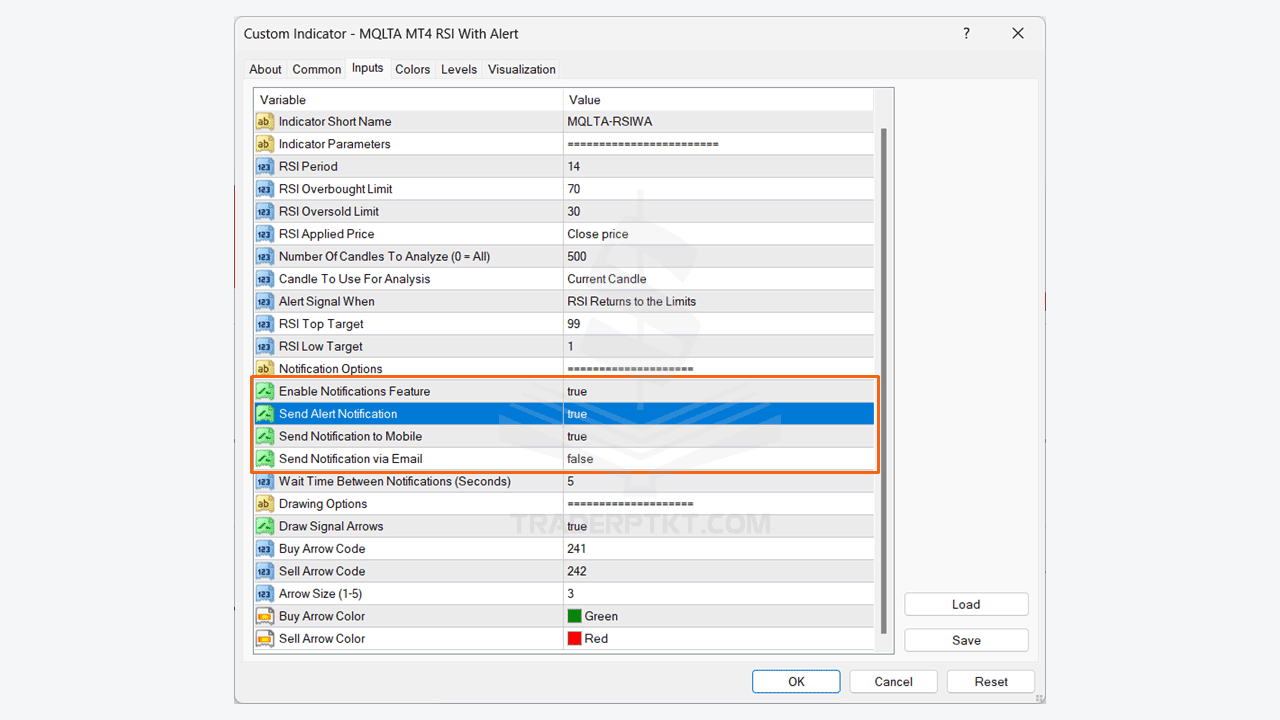Click the boolean icon beside Send Notification via Email
The height and width of the screenshot is (720, 1280).
click(x=265, y=459)
